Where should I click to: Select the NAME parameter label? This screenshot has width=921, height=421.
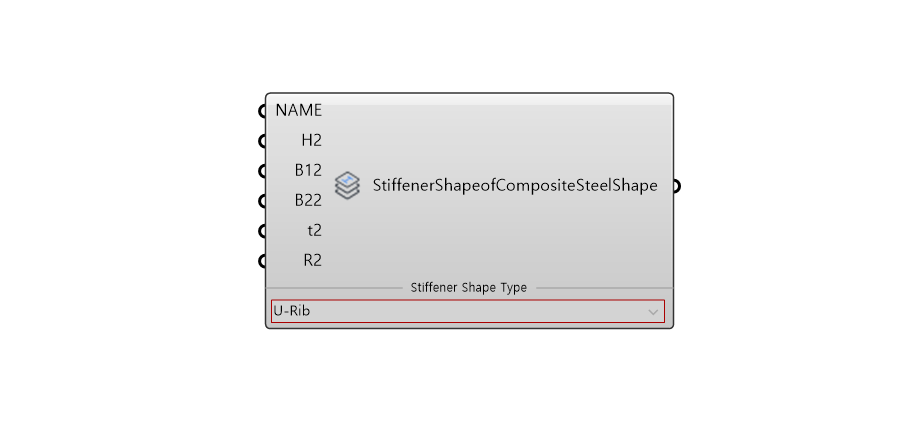point(298,110)
